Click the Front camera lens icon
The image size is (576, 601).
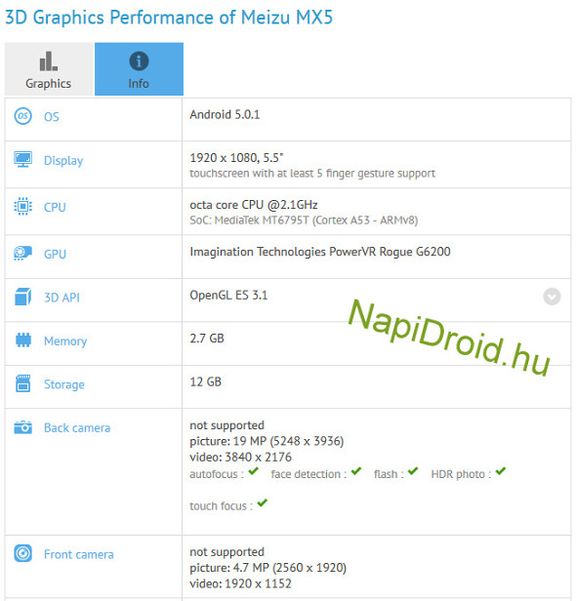click(23, 553)
